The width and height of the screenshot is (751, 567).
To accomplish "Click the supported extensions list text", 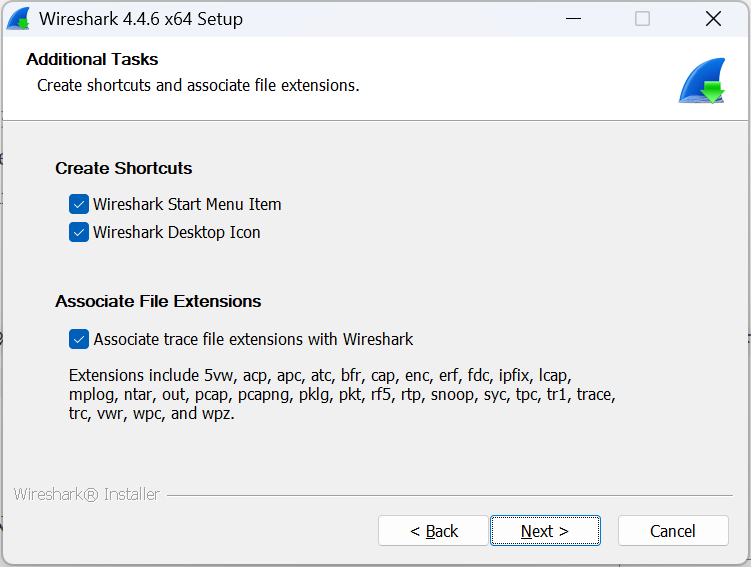I will [x=342, y=394].
